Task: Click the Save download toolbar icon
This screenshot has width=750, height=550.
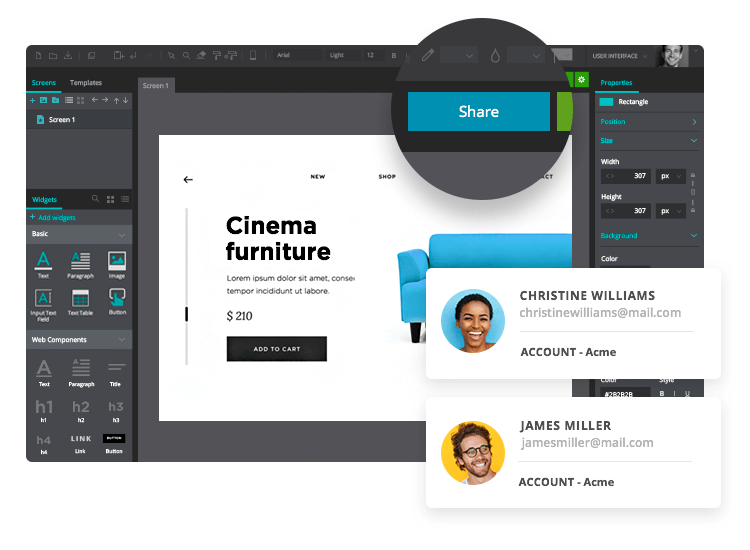Action: click(68, 55)
